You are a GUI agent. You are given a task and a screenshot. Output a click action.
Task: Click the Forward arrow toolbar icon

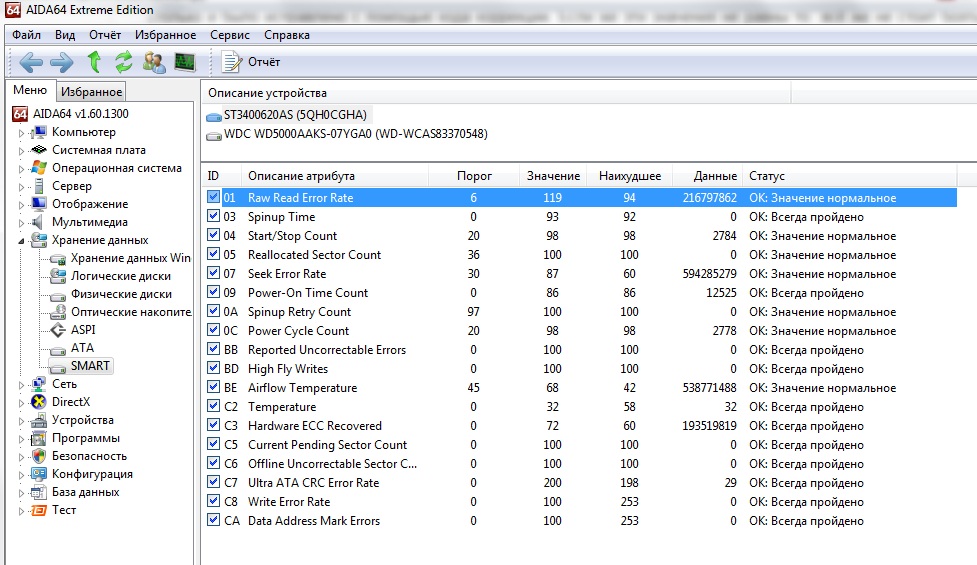(62, 62)
